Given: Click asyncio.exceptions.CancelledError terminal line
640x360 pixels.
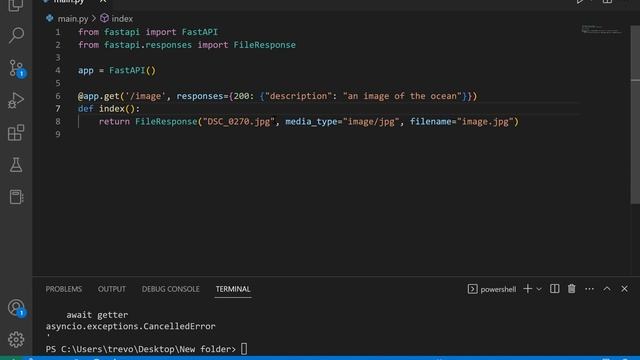Looking at the screenshot, I should [x=131, y=327].
